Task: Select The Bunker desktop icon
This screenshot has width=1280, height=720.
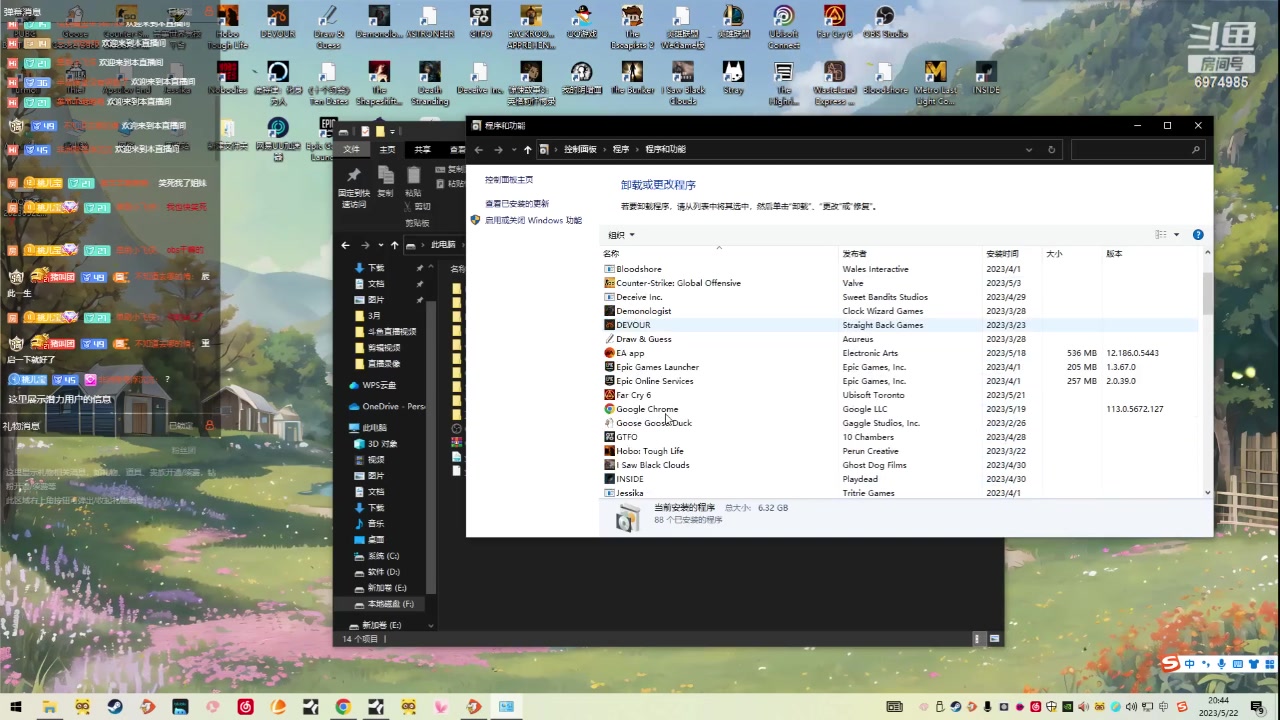Action: [632, 79]
